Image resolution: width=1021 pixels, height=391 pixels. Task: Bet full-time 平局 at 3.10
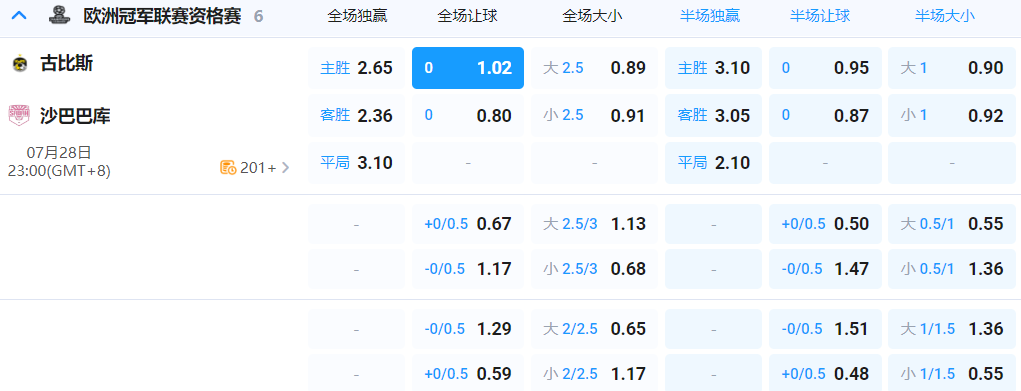[x=357, y=162]
